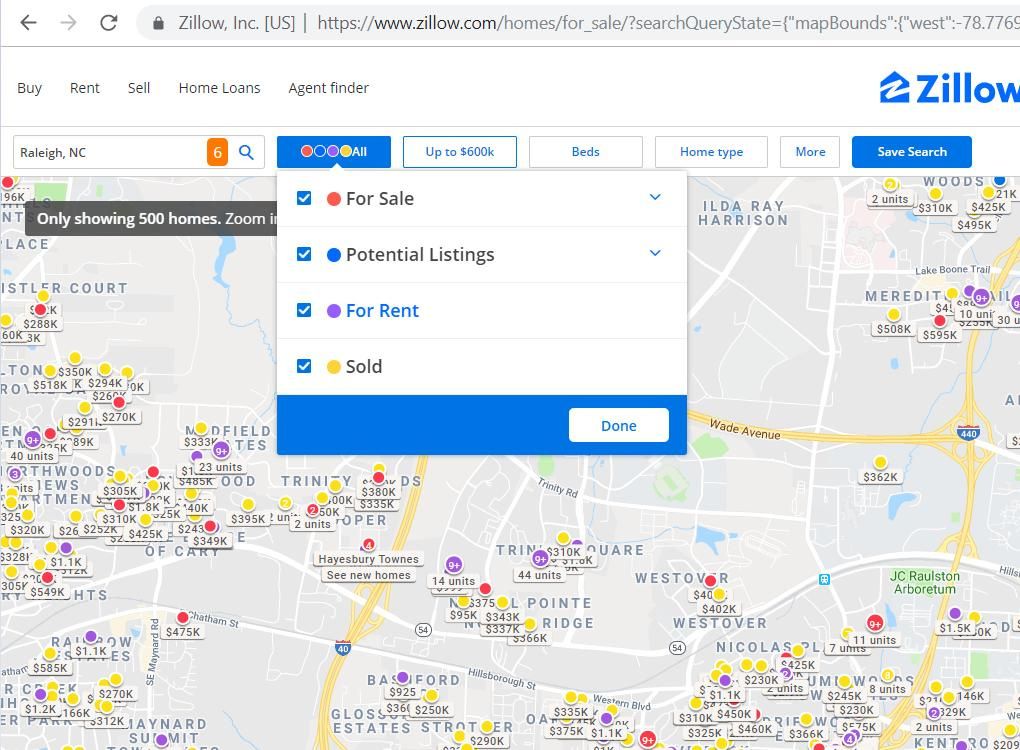The height and width of the screenshot is (750, 1020).
Task: Click the yellow dot beside Sold
Action: click(334, 367)
